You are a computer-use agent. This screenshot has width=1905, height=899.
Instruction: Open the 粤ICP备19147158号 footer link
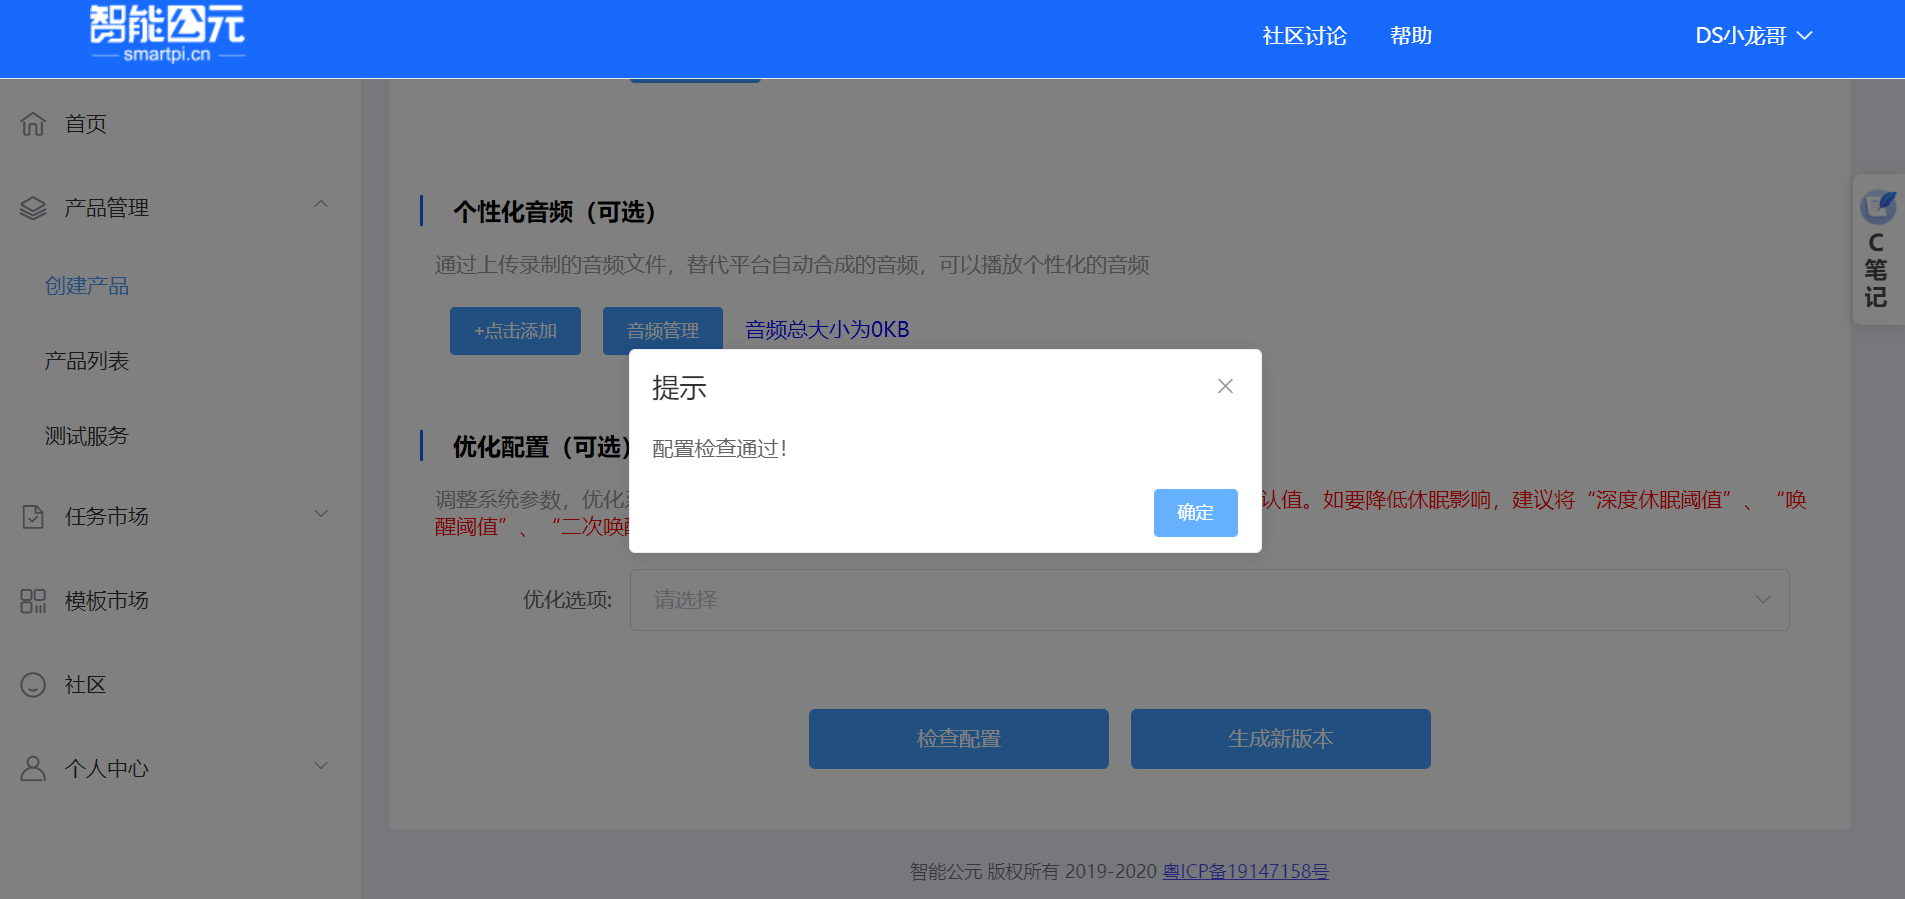(x=1246, y=871)
